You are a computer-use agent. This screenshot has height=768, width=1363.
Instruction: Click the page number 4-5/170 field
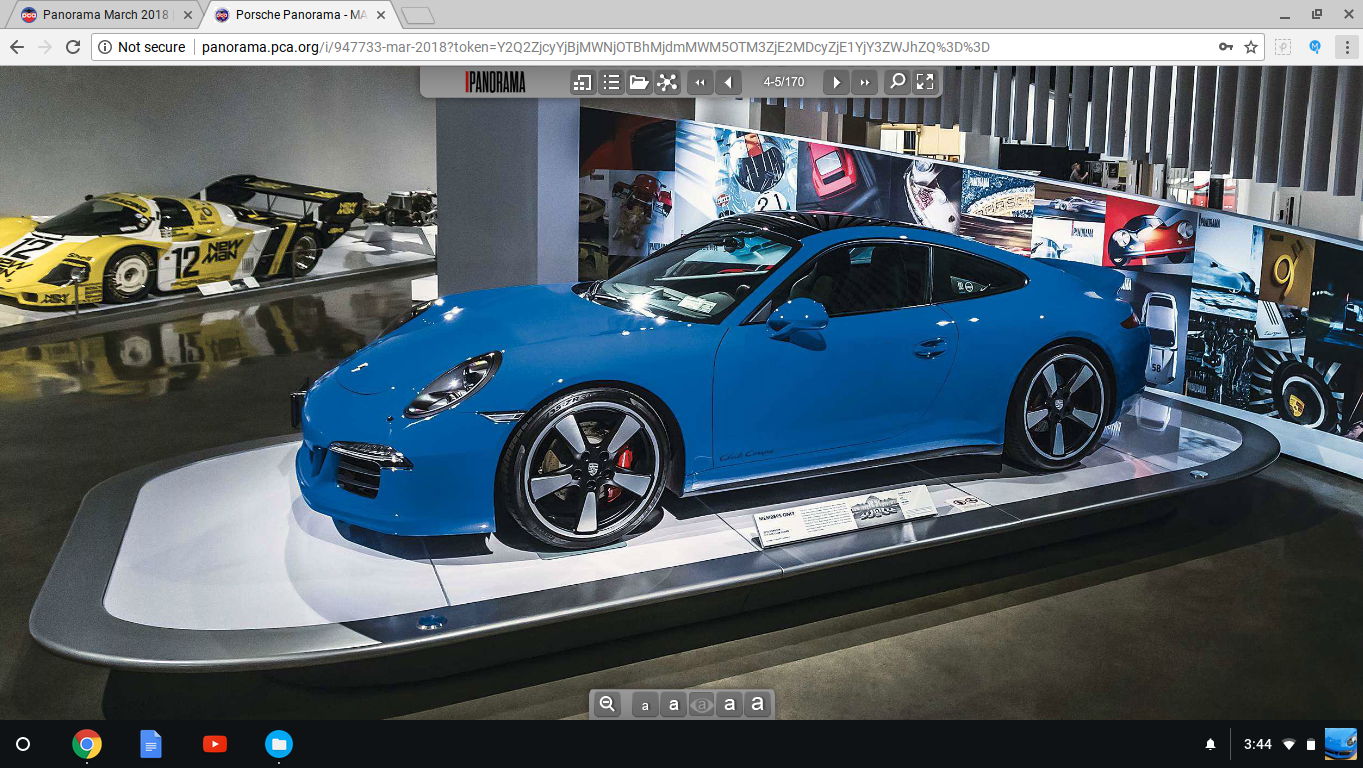tap(783, 82)
